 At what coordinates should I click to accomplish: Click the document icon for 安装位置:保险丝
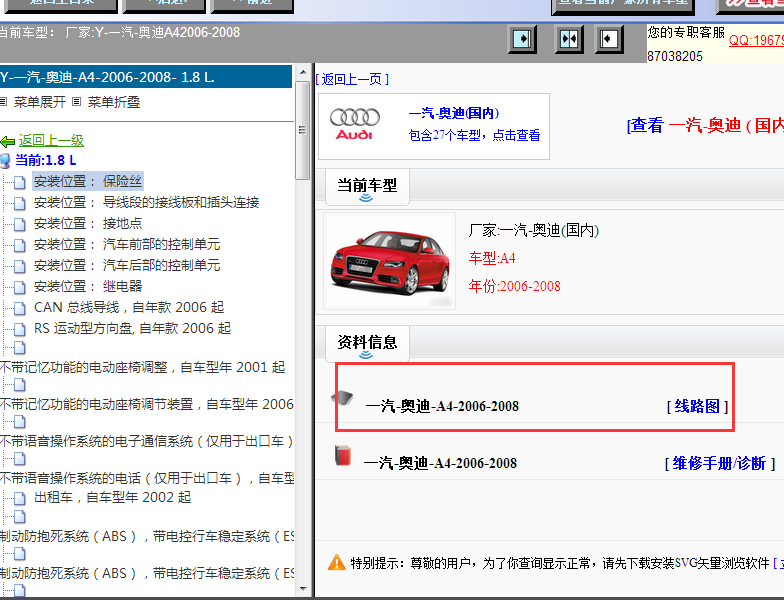click(x=20, y=182)
